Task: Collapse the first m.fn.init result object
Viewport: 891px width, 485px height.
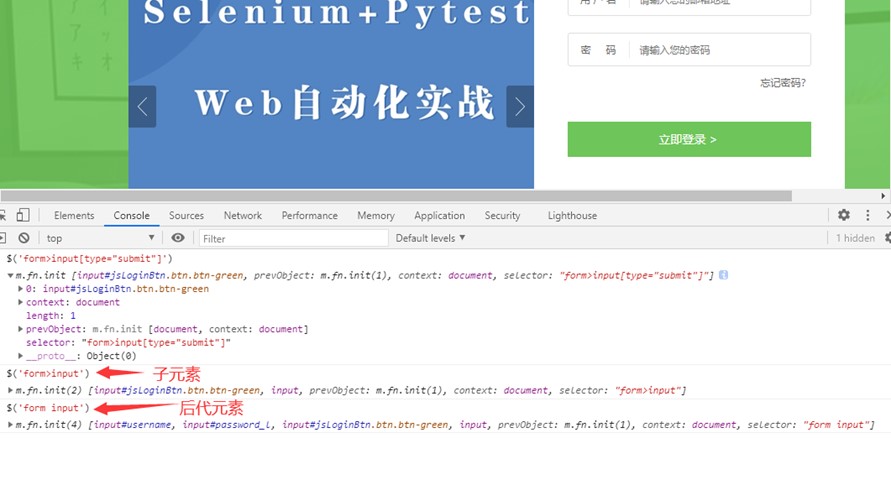Action: pos(10,275)
